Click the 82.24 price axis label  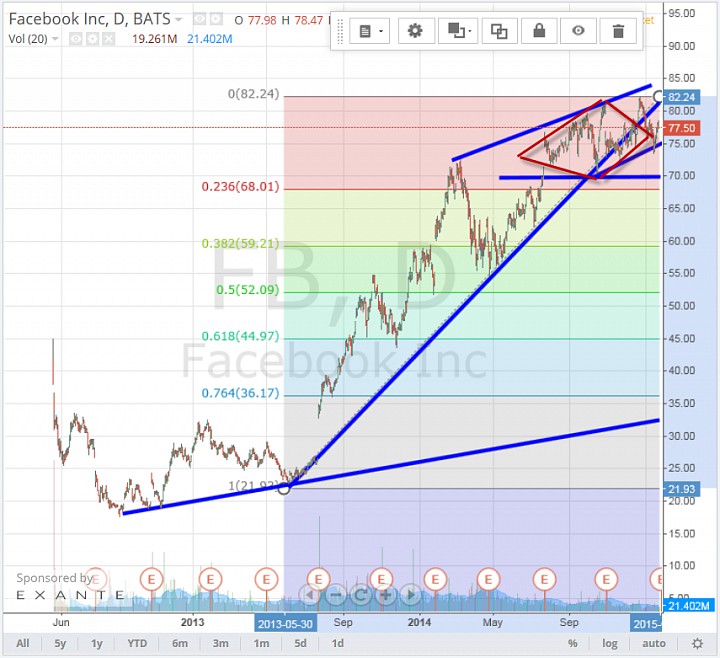pyautogui.click(x=681, y=97)
